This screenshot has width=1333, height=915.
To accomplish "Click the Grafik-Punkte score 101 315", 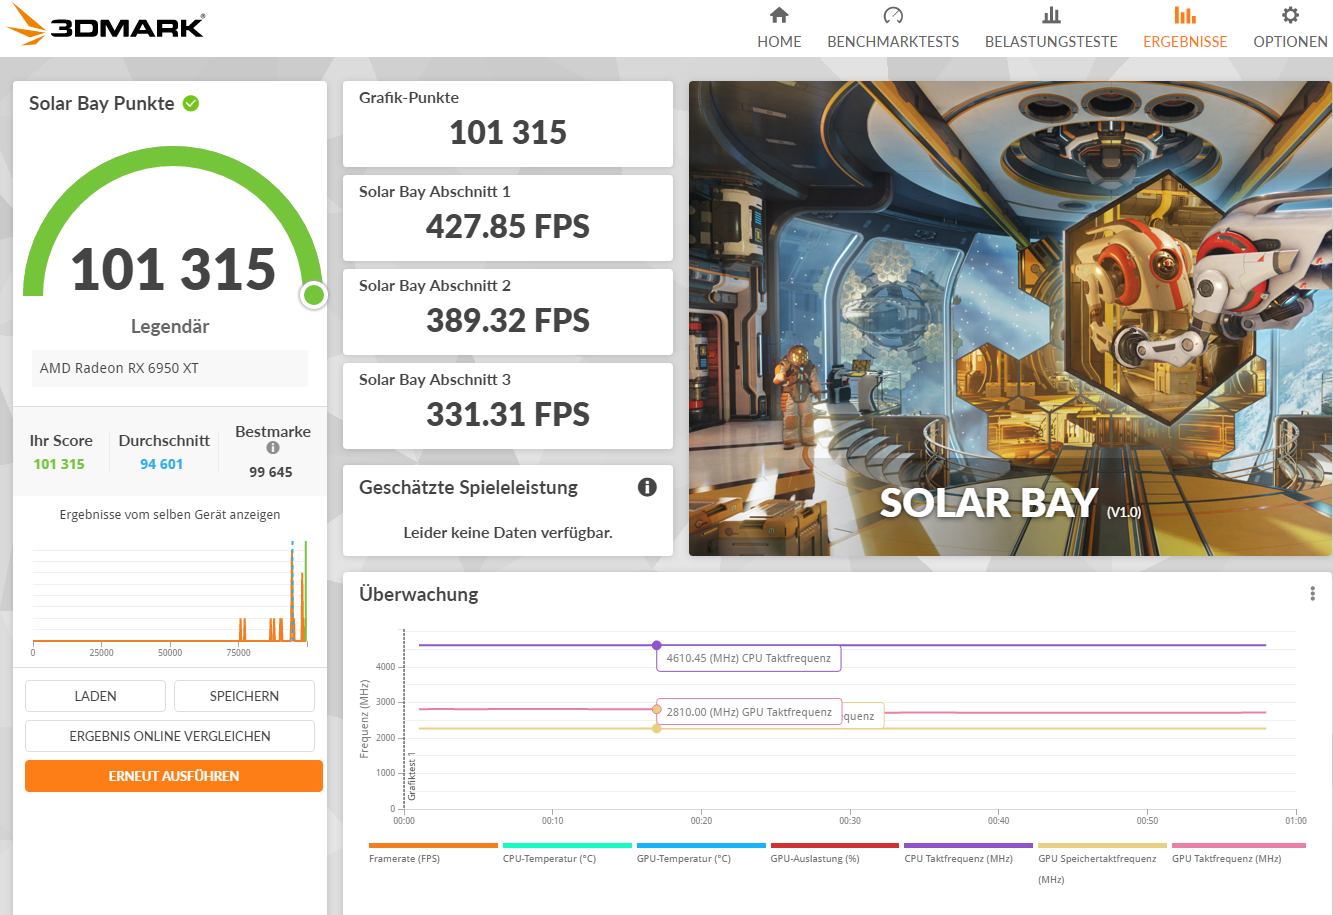I will tap(508, 132).
